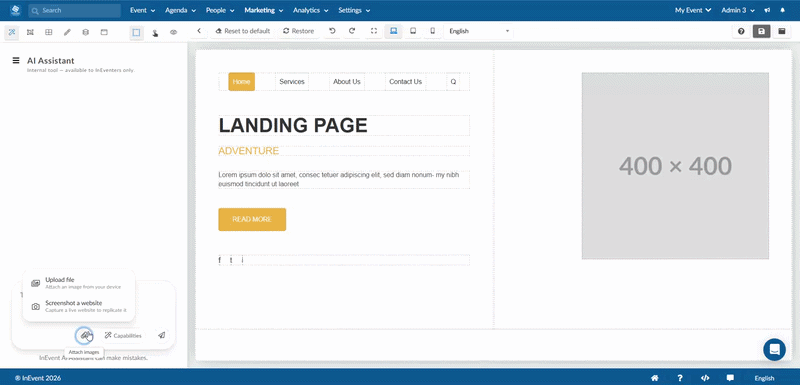Viewport: 800px width, 385px height.
Task: Click the Attach images paperclip button
Action: click(x=84, y=336)
